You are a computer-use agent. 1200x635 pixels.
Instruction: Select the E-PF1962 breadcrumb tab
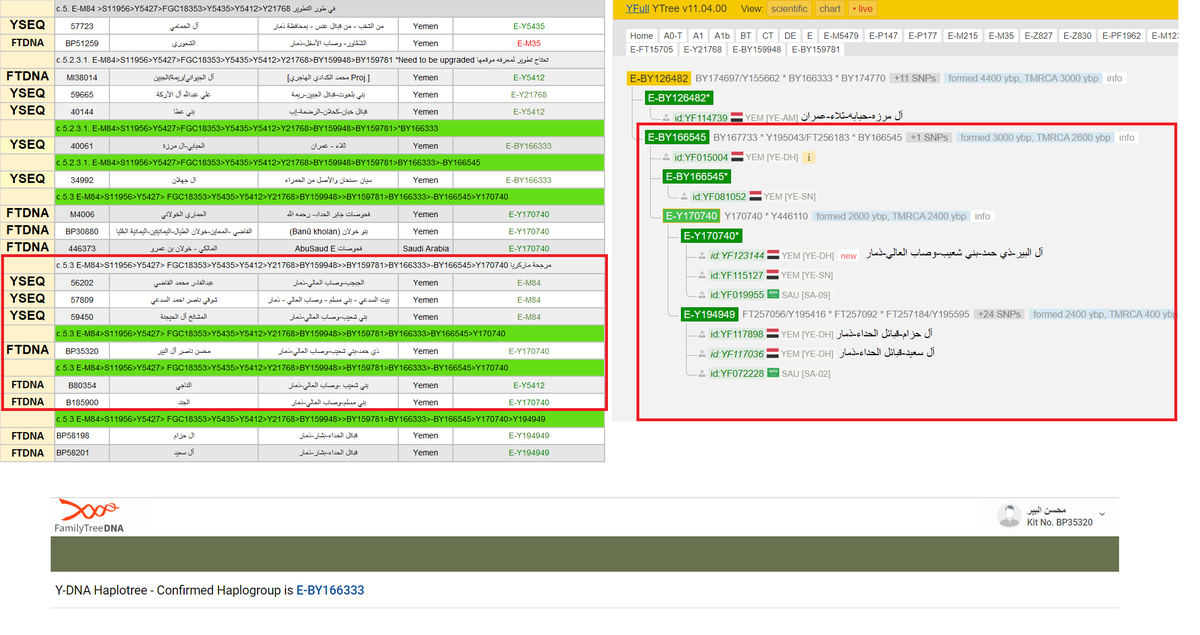(1121, 35)
